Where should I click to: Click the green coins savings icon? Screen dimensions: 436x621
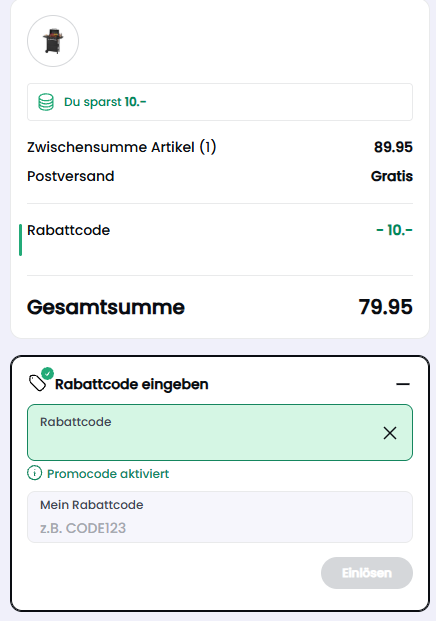(46, 102)
